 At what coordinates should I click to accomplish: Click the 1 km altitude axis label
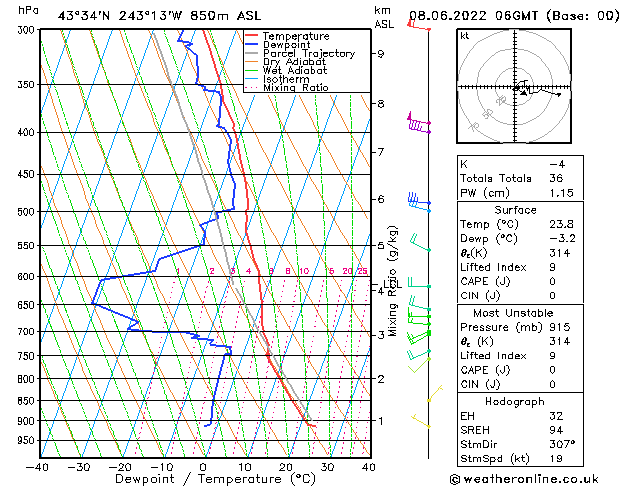[x=381, y=421]
